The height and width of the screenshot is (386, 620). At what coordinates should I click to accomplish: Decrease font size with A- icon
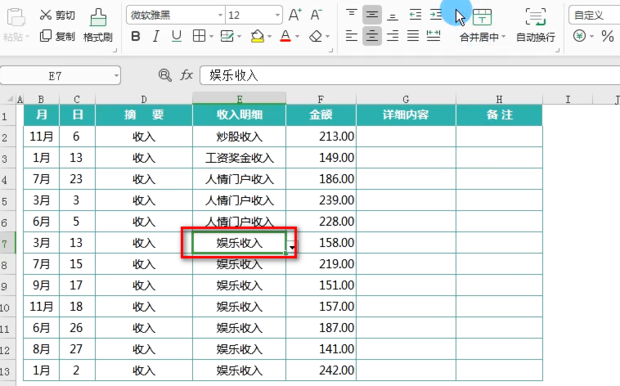click(316, 15)
